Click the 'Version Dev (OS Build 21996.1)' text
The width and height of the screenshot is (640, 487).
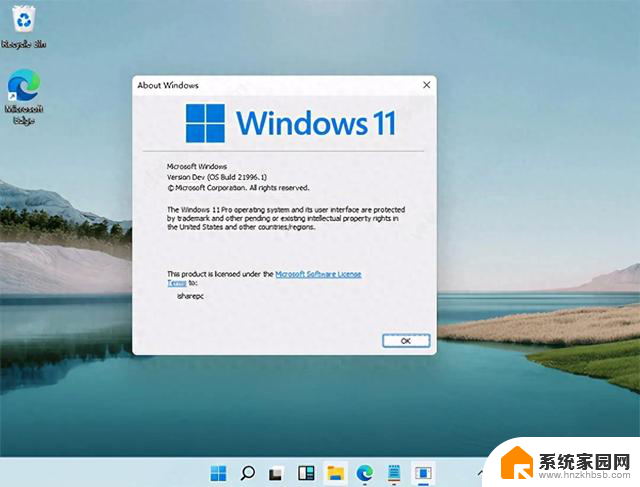click(x=217, y=177)
